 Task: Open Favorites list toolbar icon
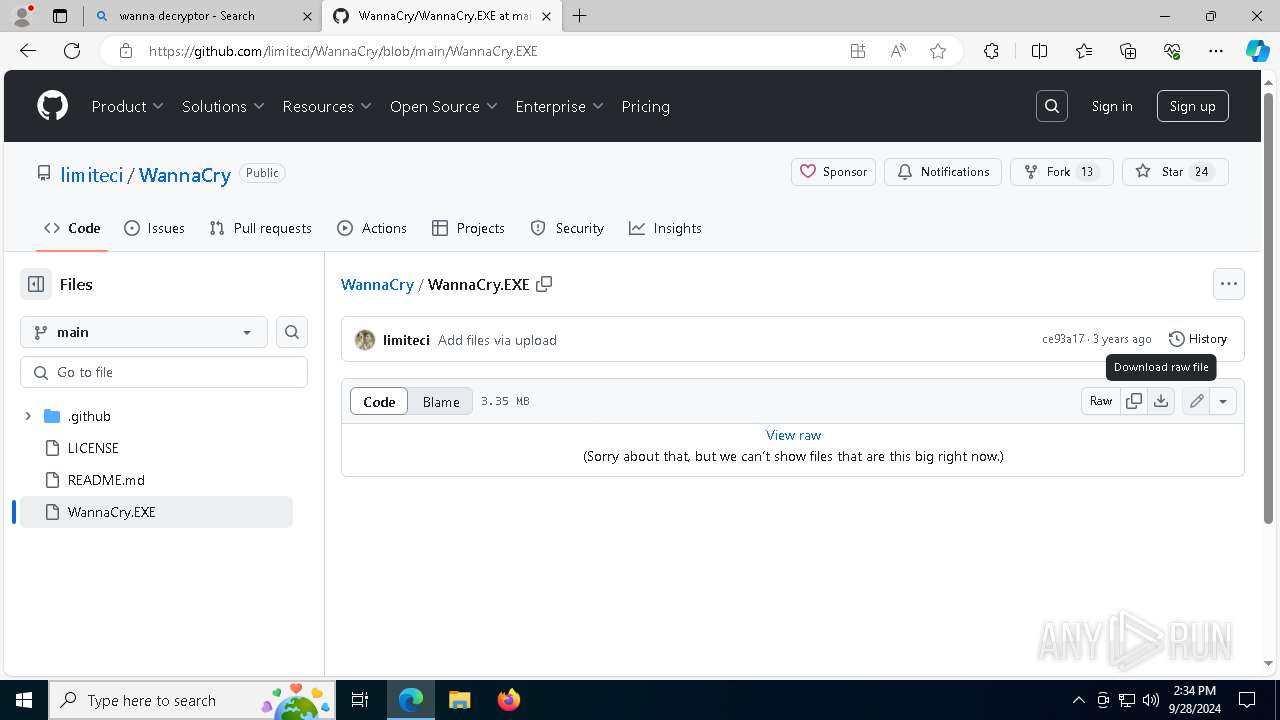1084,51
